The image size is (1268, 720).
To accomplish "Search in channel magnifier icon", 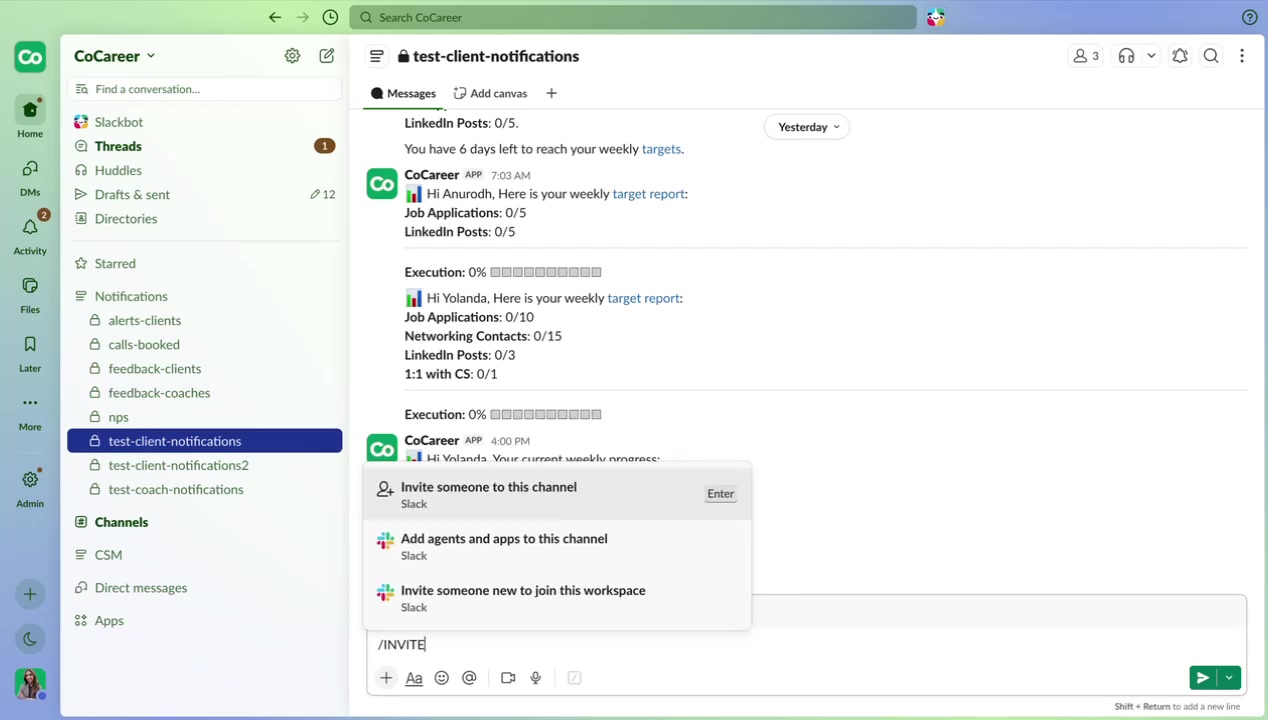I will [x=1211, y=56].
